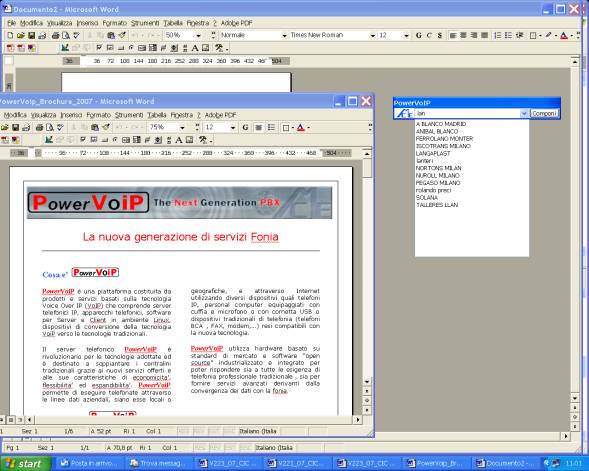This screenshot has height=471, width=589.
Task: Click option button control in Documento2 forms toolbar
Action: [x=131, y=48]
